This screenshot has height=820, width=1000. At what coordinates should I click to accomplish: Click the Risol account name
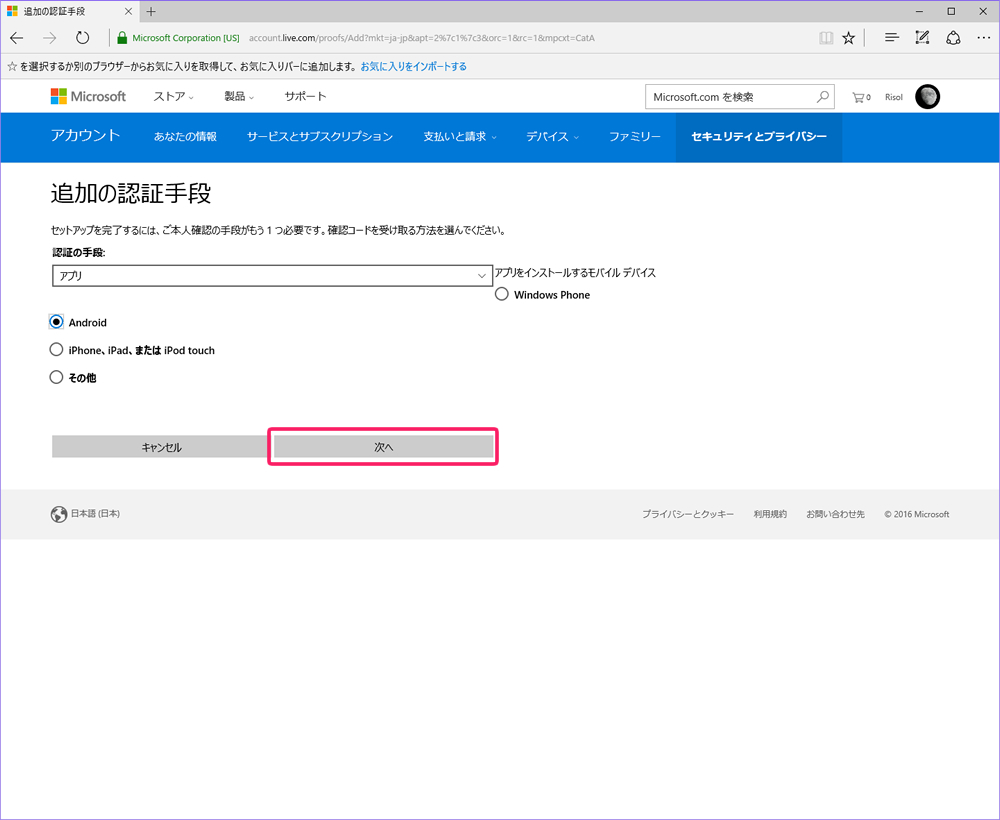[x=893, y=97]
